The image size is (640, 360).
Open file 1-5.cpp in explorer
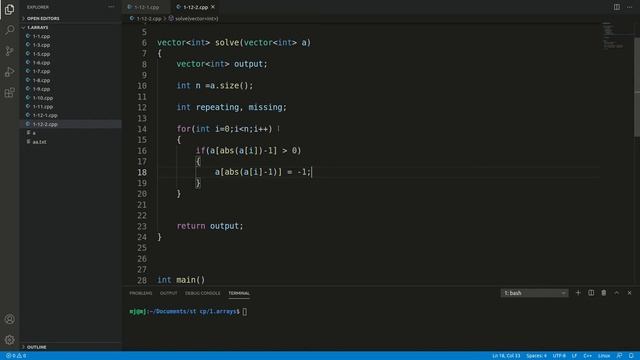click(41, 54)
